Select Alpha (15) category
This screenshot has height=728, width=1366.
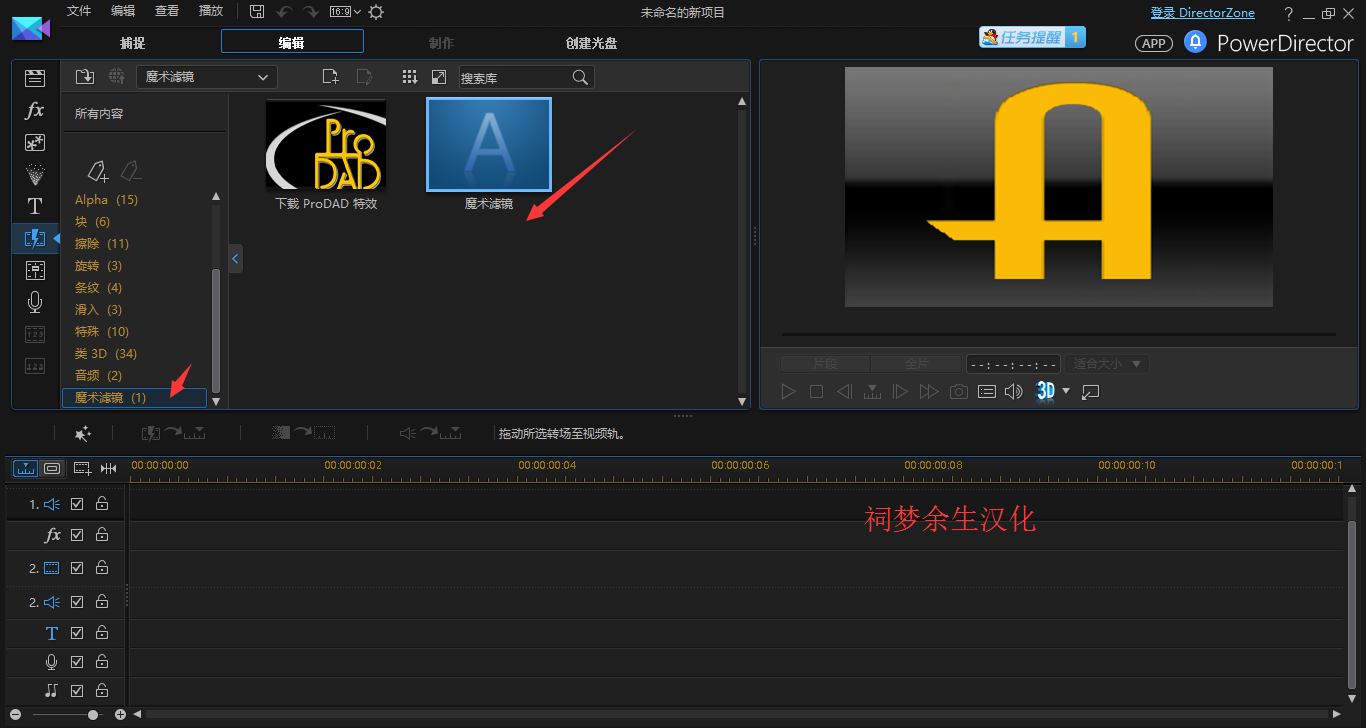[x=107, y=200]
